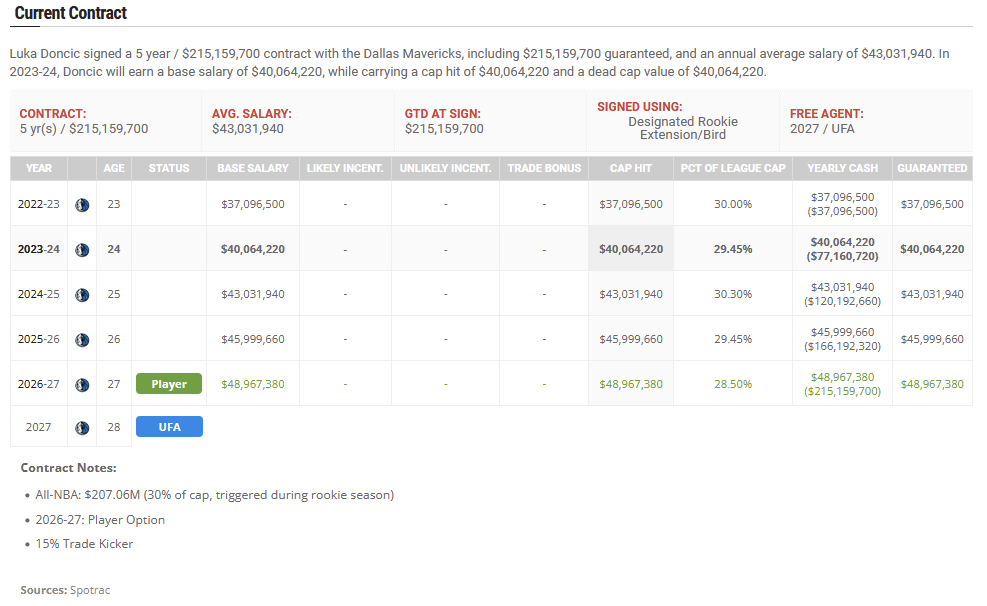Image resolution: width=987 pixels, height=606 pixels.
Task: Click the Mavericks logo in the 2027 row
Action: coord(82,428)
